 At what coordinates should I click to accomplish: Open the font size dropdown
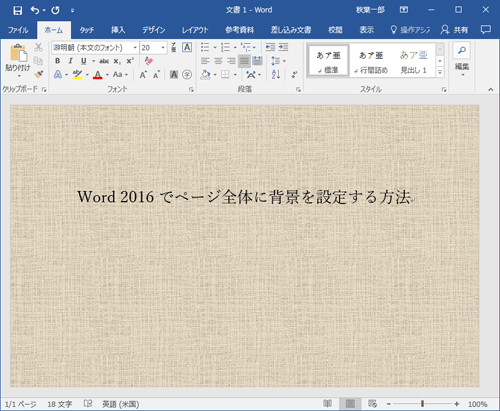tap(163, 48)
